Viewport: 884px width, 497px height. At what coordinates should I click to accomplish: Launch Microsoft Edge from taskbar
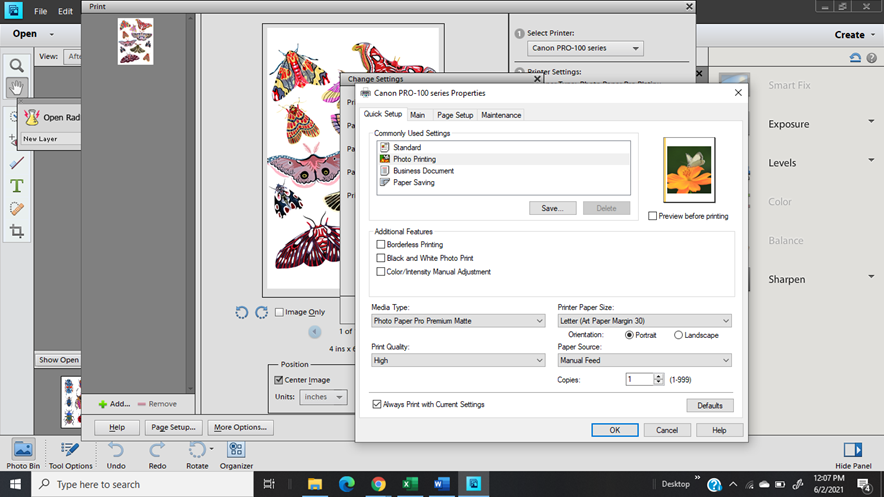pos(347,484)
